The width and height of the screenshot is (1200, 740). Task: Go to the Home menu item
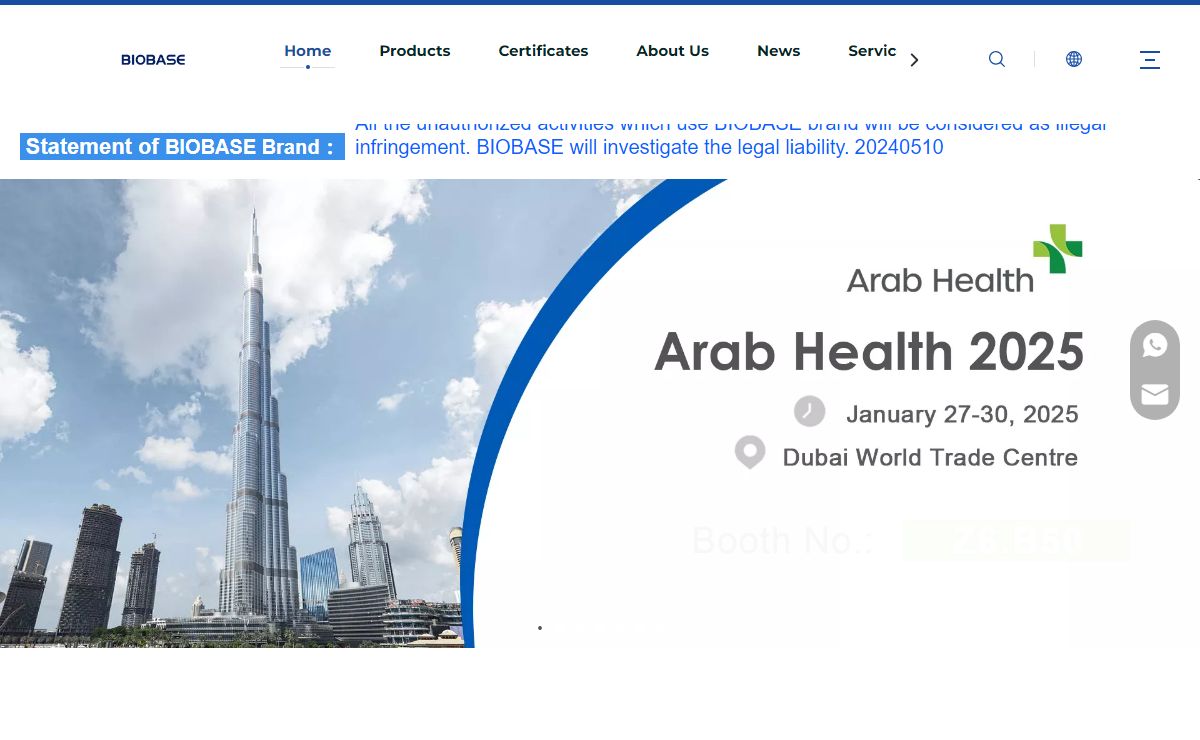(307, 51)
